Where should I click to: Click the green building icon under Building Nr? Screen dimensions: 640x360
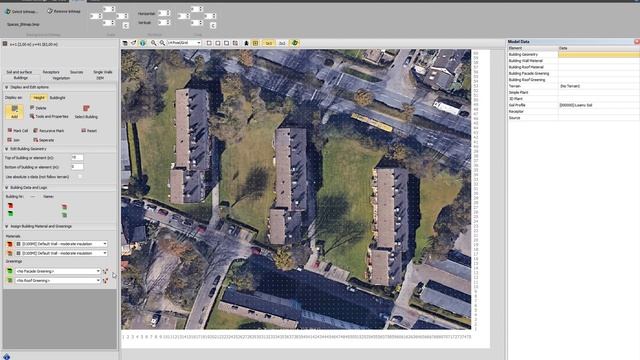[x=10, y=213]
